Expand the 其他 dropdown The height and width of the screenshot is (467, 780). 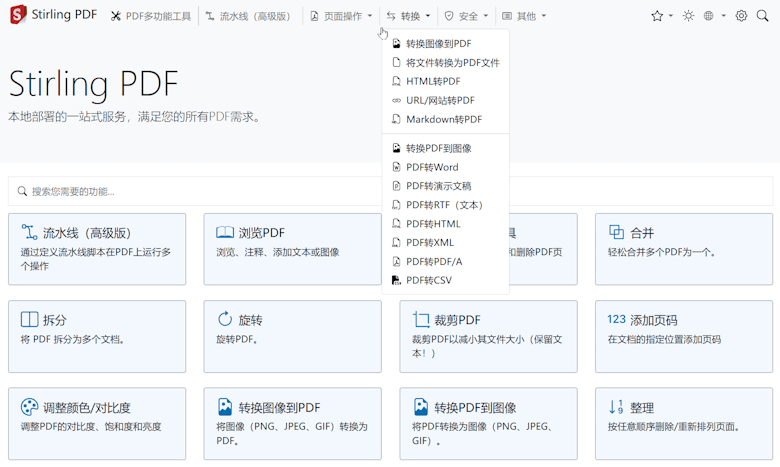tap(524, 16)
